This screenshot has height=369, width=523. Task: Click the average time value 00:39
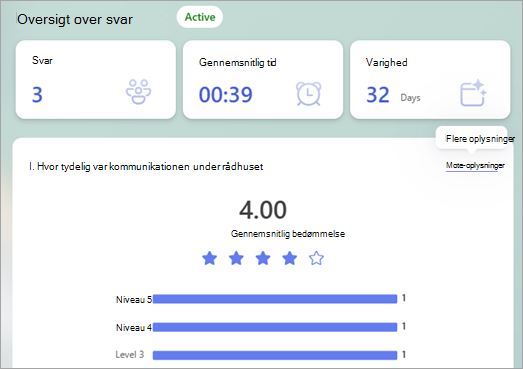[x=225, y=95]
